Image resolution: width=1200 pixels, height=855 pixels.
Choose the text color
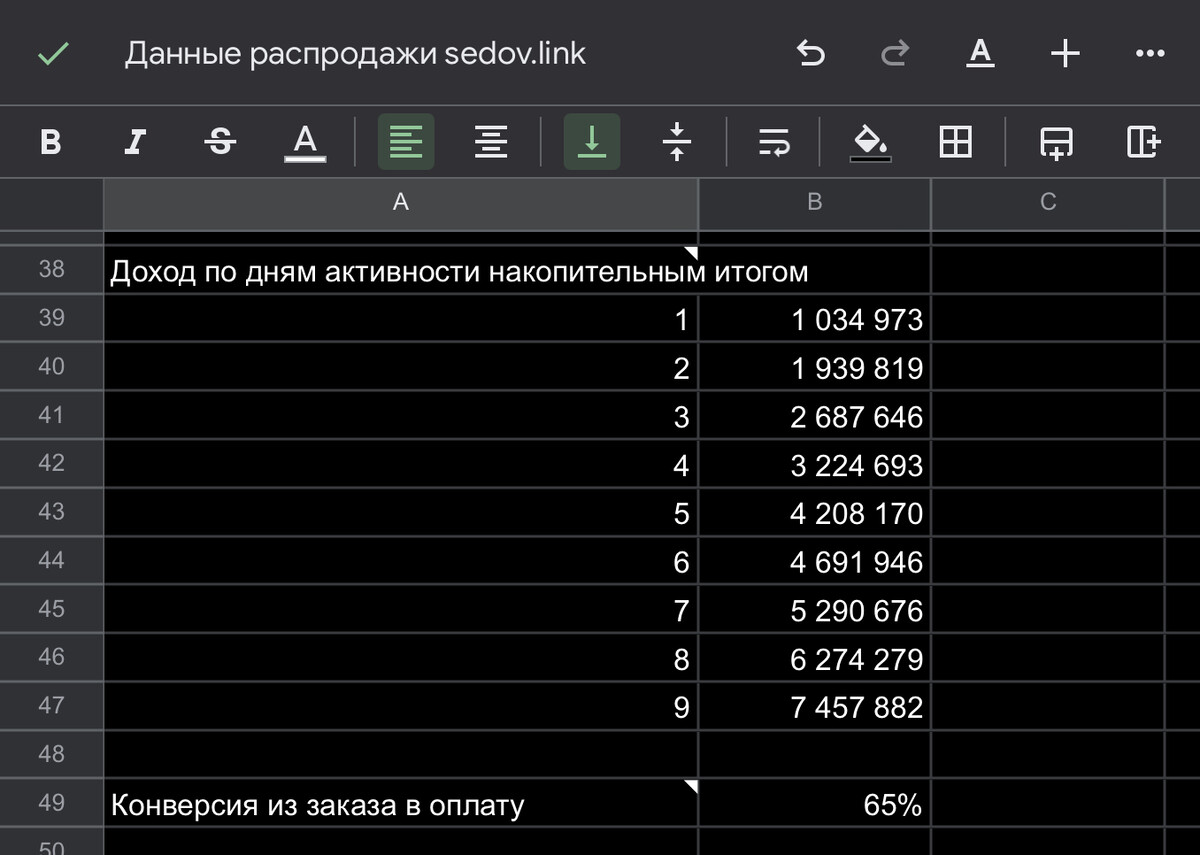[306, 141]
